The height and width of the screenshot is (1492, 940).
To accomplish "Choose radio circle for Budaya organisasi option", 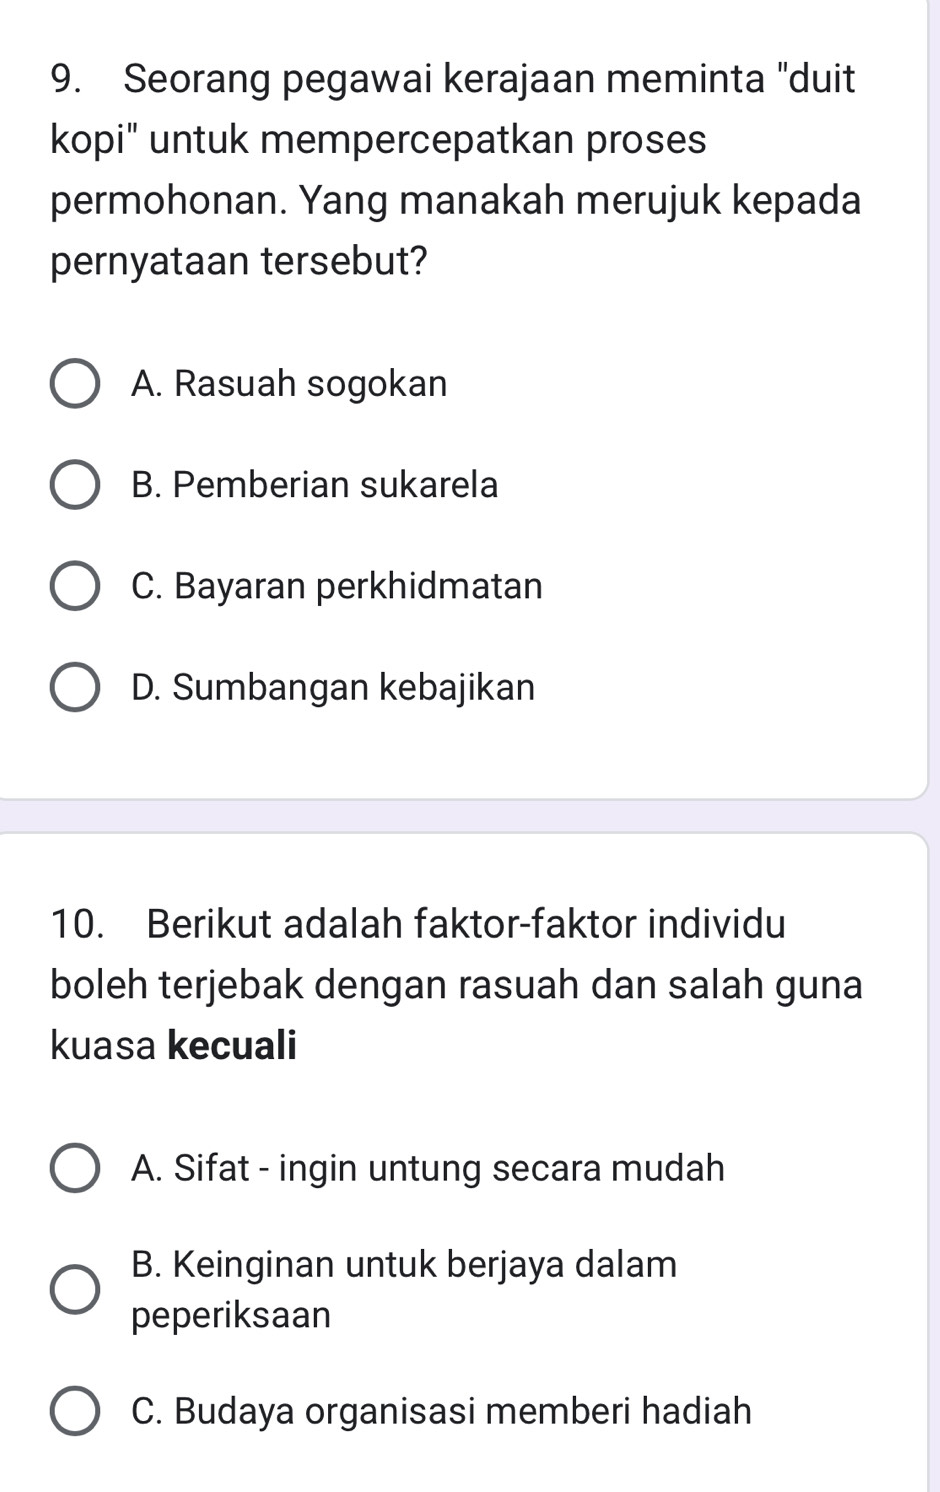I will point(74,1412).
